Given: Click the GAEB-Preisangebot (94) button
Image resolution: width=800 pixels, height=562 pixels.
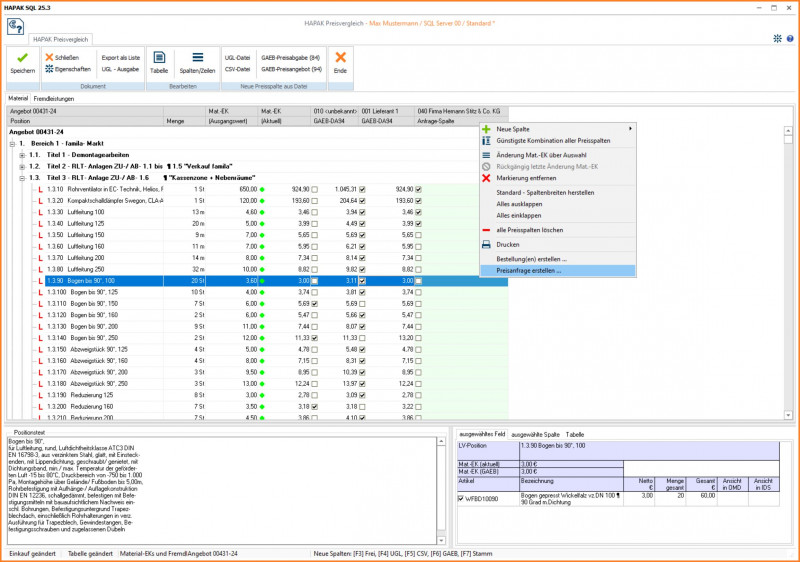Looking at the screenshot, I should (291, 70).
